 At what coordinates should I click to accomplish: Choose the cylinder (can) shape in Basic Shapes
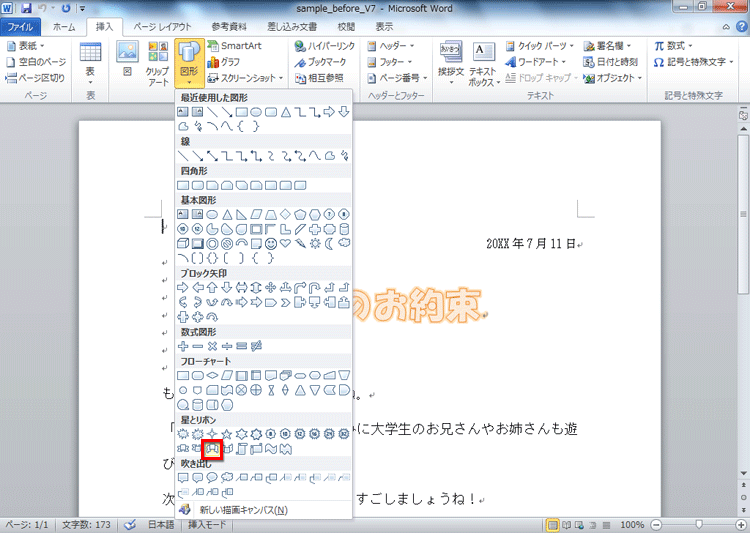(x=344, y=229)
